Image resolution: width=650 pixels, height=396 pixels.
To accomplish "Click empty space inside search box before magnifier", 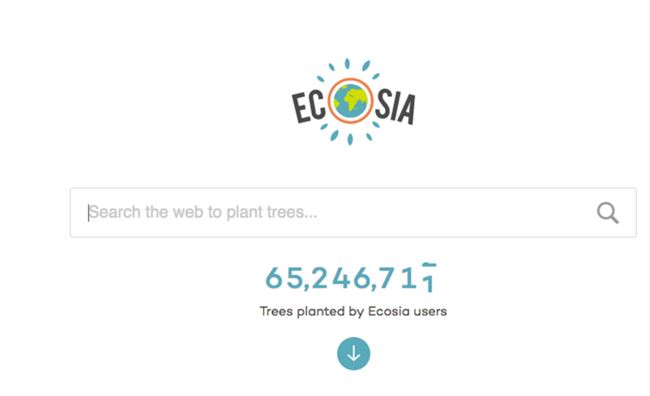I will coord(456,213).
